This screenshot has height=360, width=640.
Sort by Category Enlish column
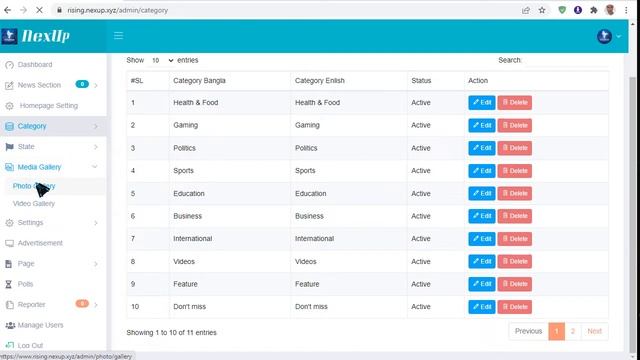(x=349, y=81)
